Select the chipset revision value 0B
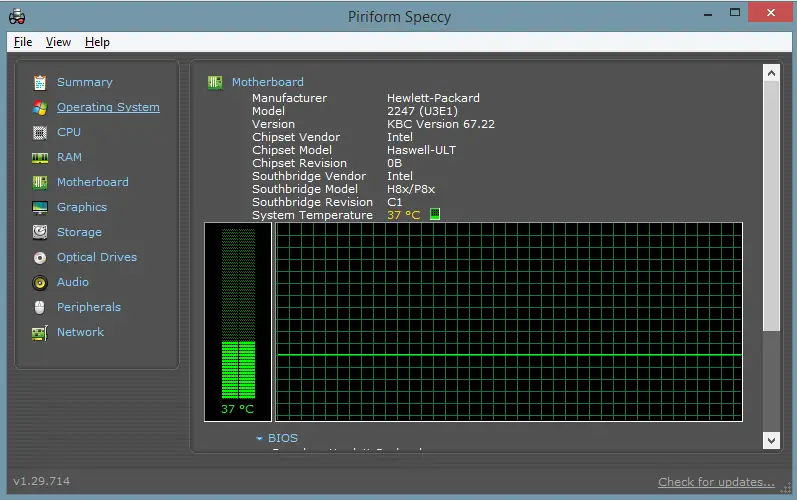Image resolution: width=797 pixels, height=500 pixels. [x=394, y=163]
